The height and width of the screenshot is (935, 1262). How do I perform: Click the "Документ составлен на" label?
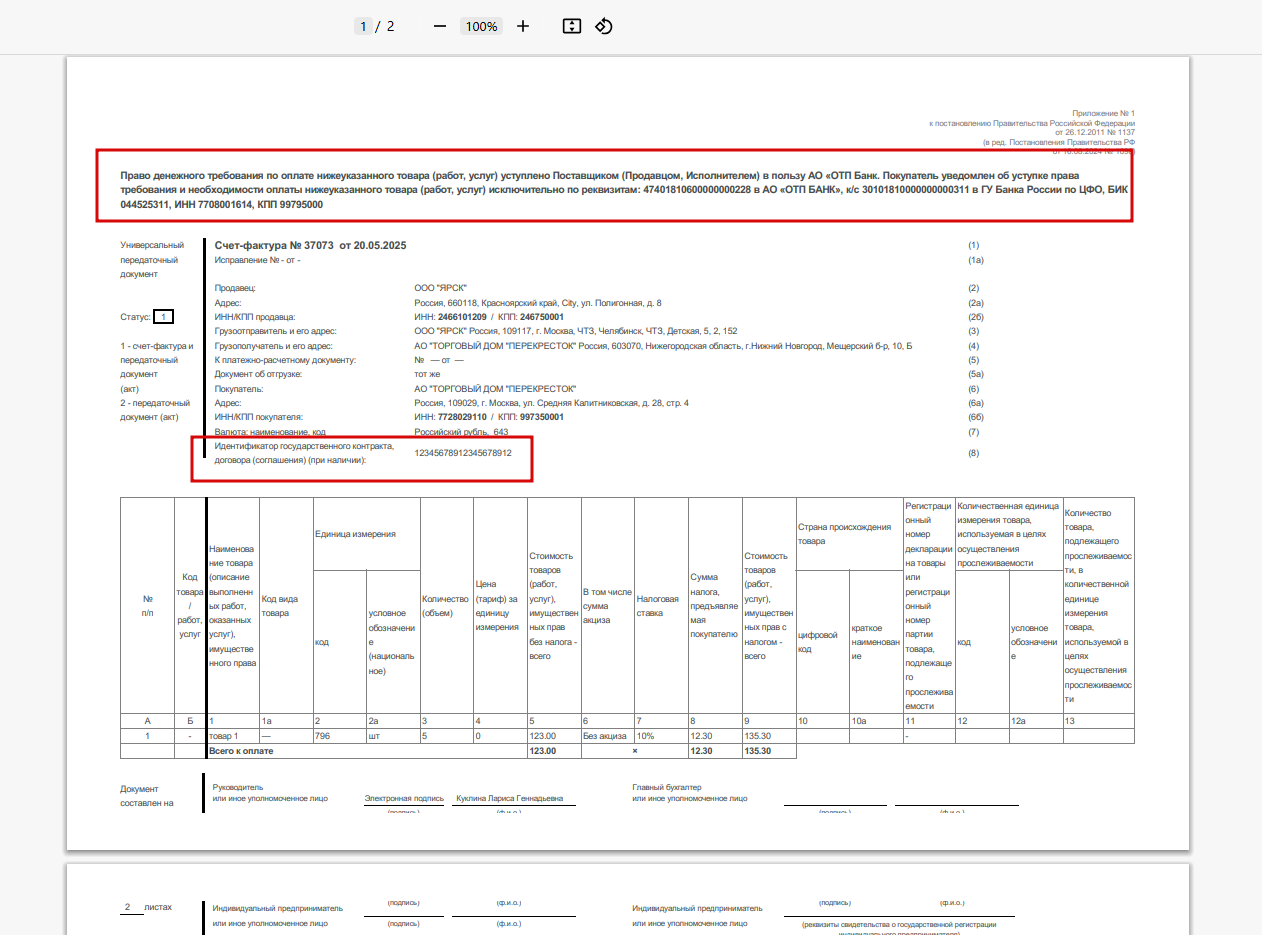tap(148, 796)
